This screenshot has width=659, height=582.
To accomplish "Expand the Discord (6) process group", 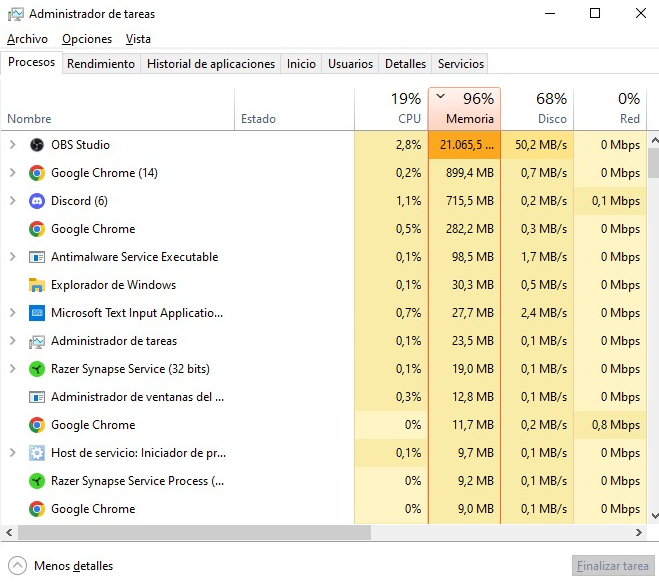I will tap(13, 201).
